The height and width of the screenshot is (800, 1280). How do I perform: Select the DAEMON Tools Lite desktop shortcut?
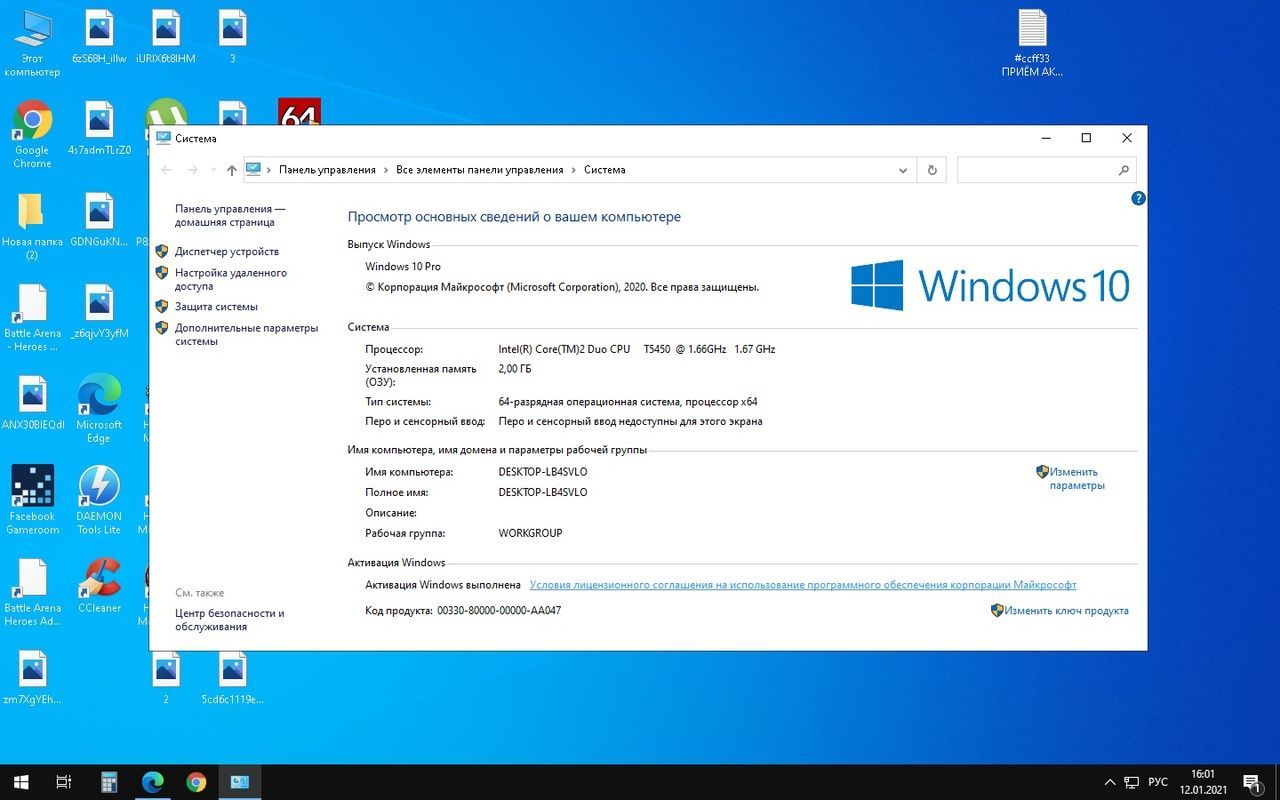(x=99, y=500)
